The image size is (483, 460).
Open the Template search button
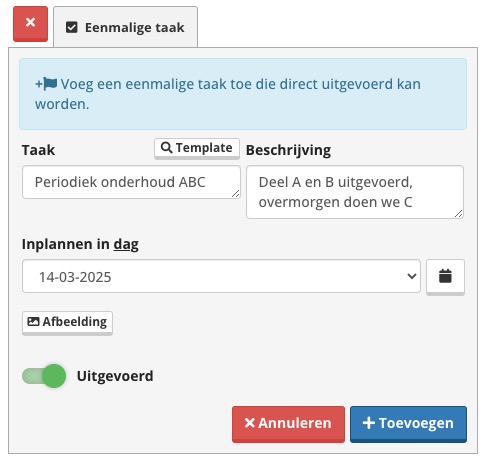197,148
